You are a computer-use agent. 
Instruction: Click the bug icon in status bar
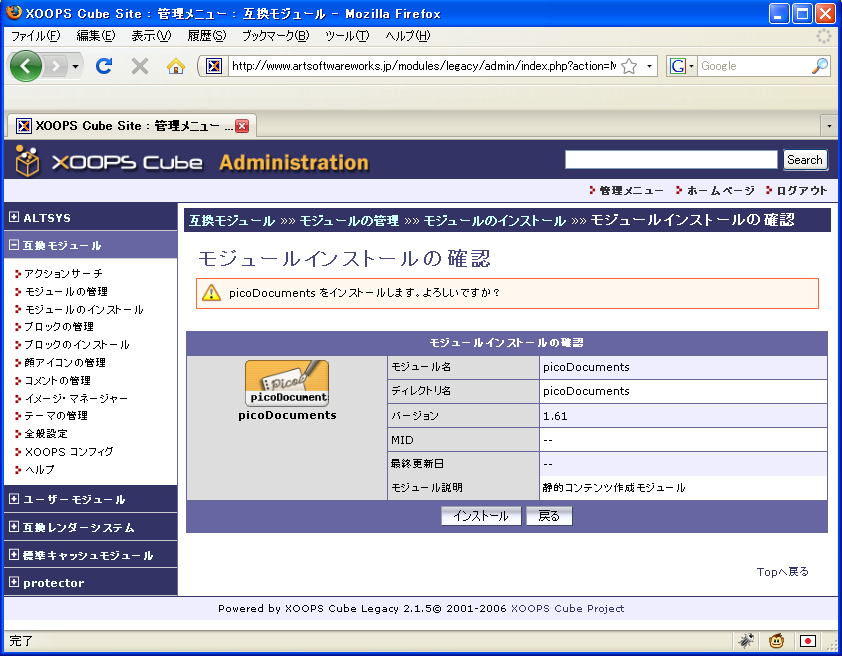tap(746, 640)
